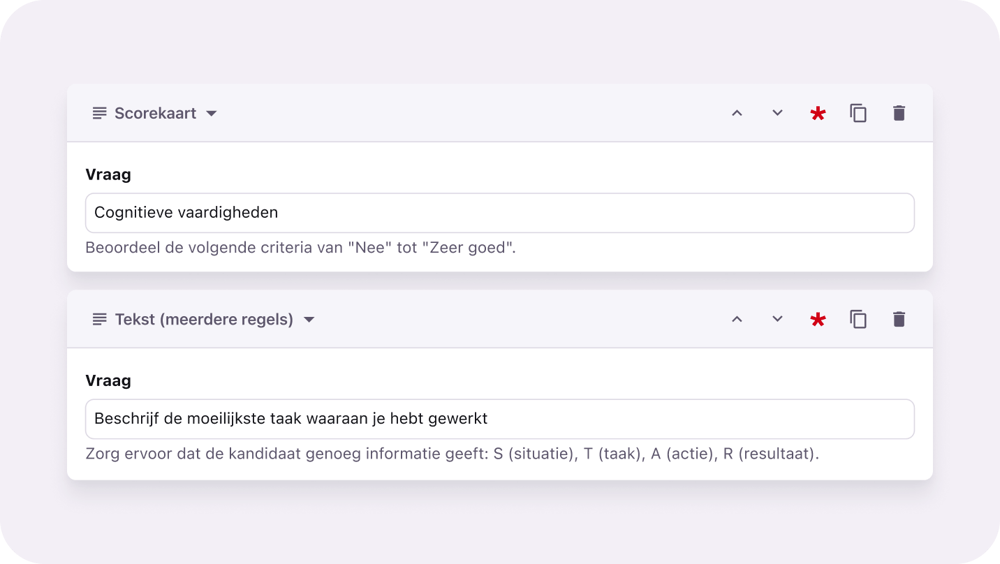This screenshot has width=1000, height=564.
Task: Move the Scorekaart question down
Action: [777, 113]
